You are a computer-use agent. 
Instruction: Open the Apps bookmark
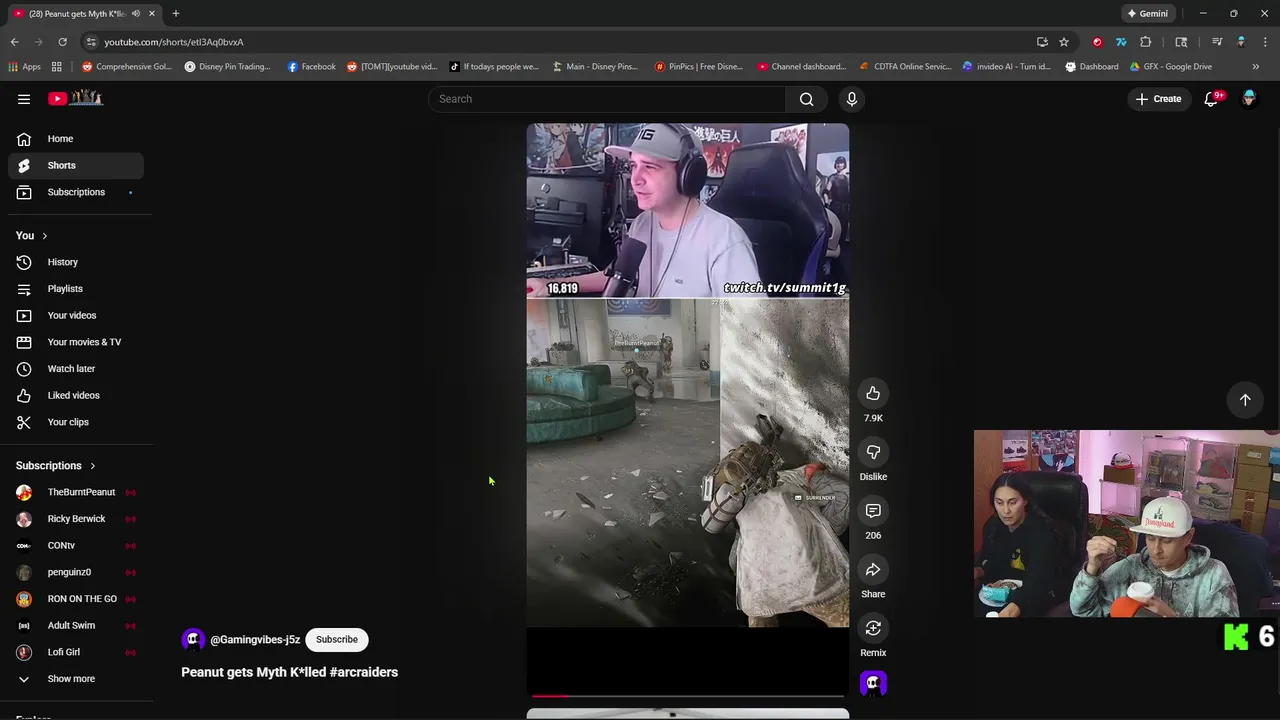[x=24, y=67]
